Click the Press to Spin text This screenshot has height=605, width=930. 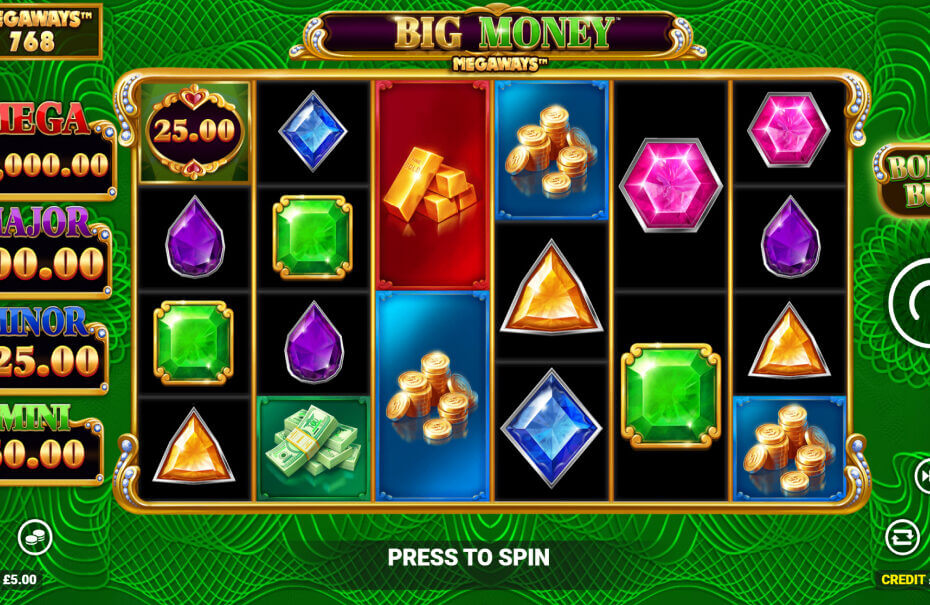click(469, 557)
